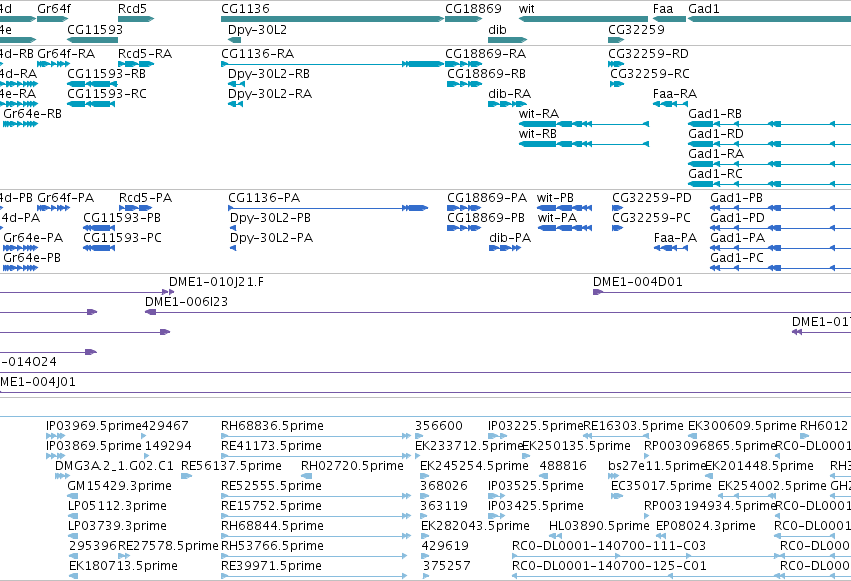Click protein CG32259-PC label
The image size is (851, 581).
651,218
